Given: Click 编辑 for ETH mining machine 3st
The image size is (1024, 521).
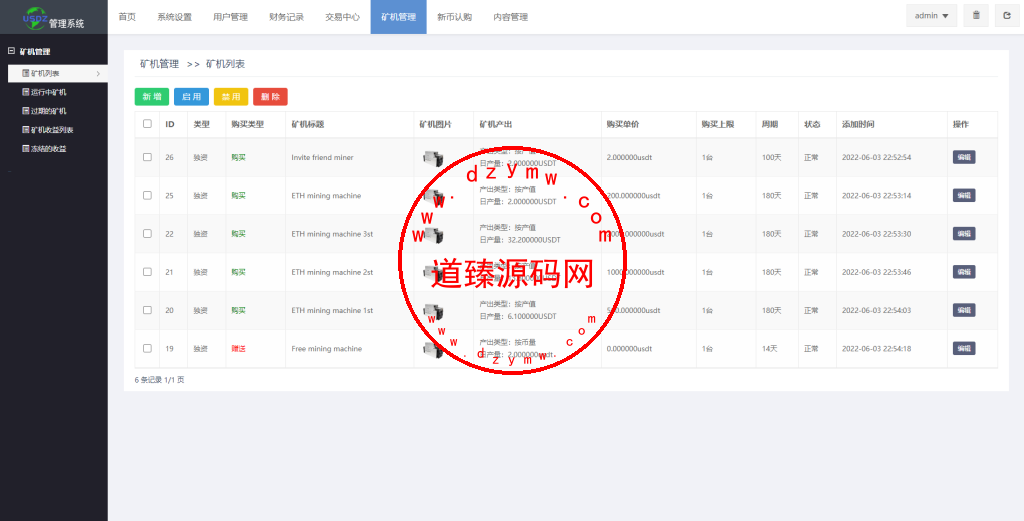Looking at the screenshot, I should click(x=964, y=234).
